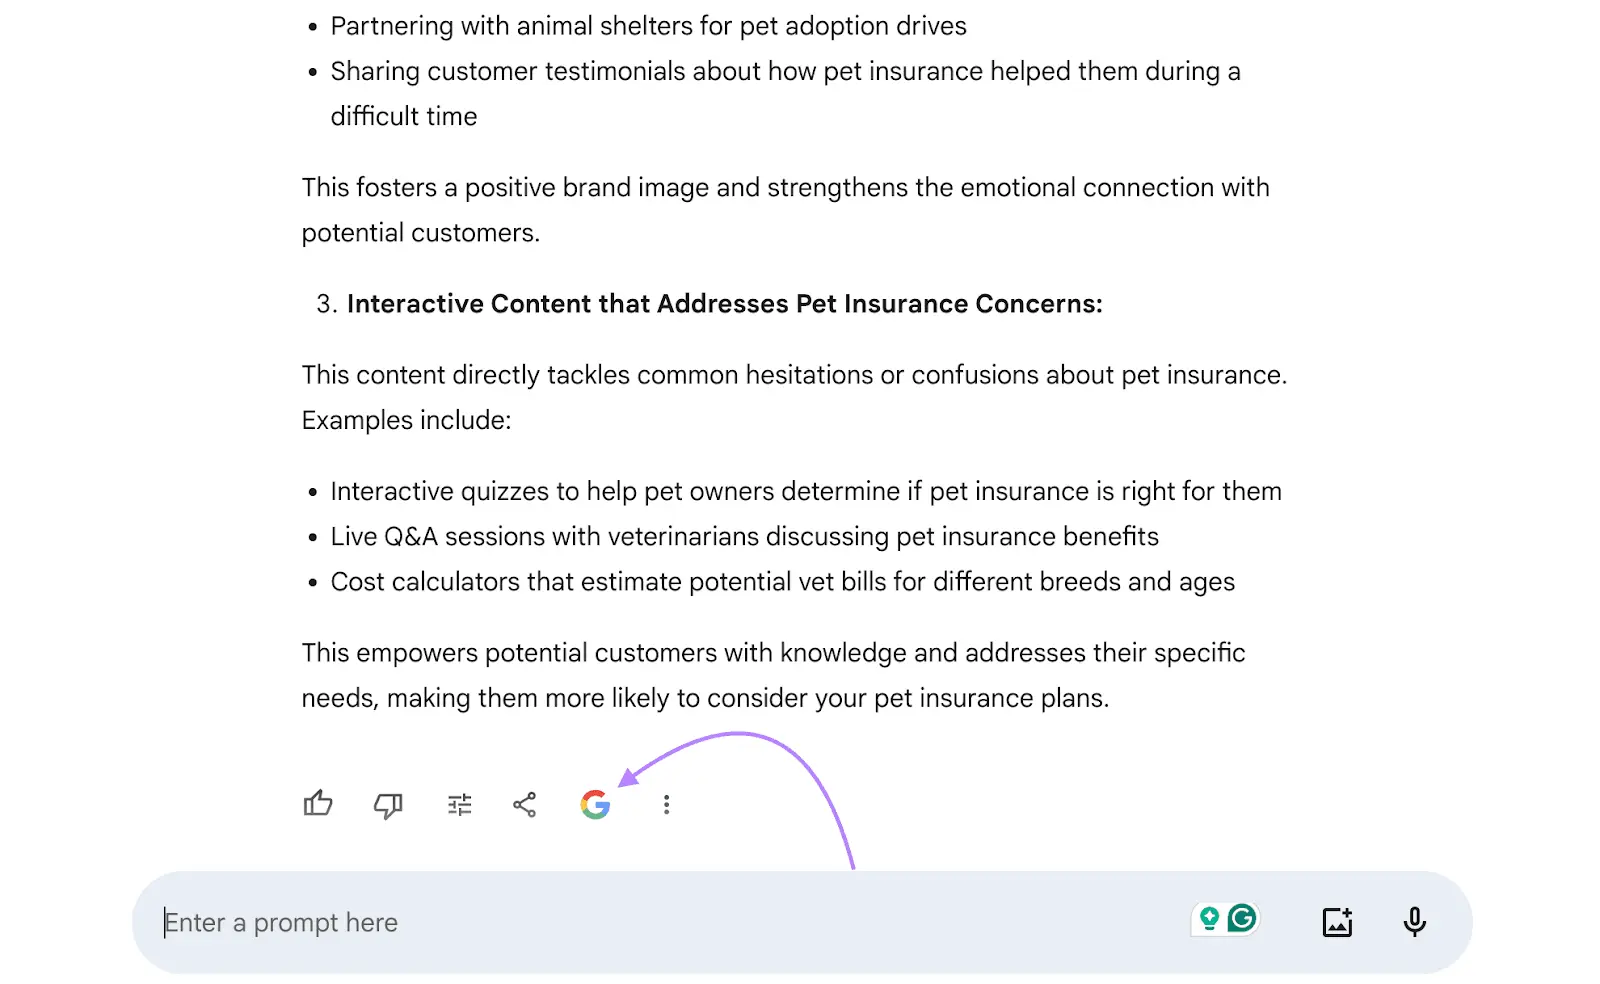
Task: Upload an image with the image icon
Action: click(x=1338, y=922)
